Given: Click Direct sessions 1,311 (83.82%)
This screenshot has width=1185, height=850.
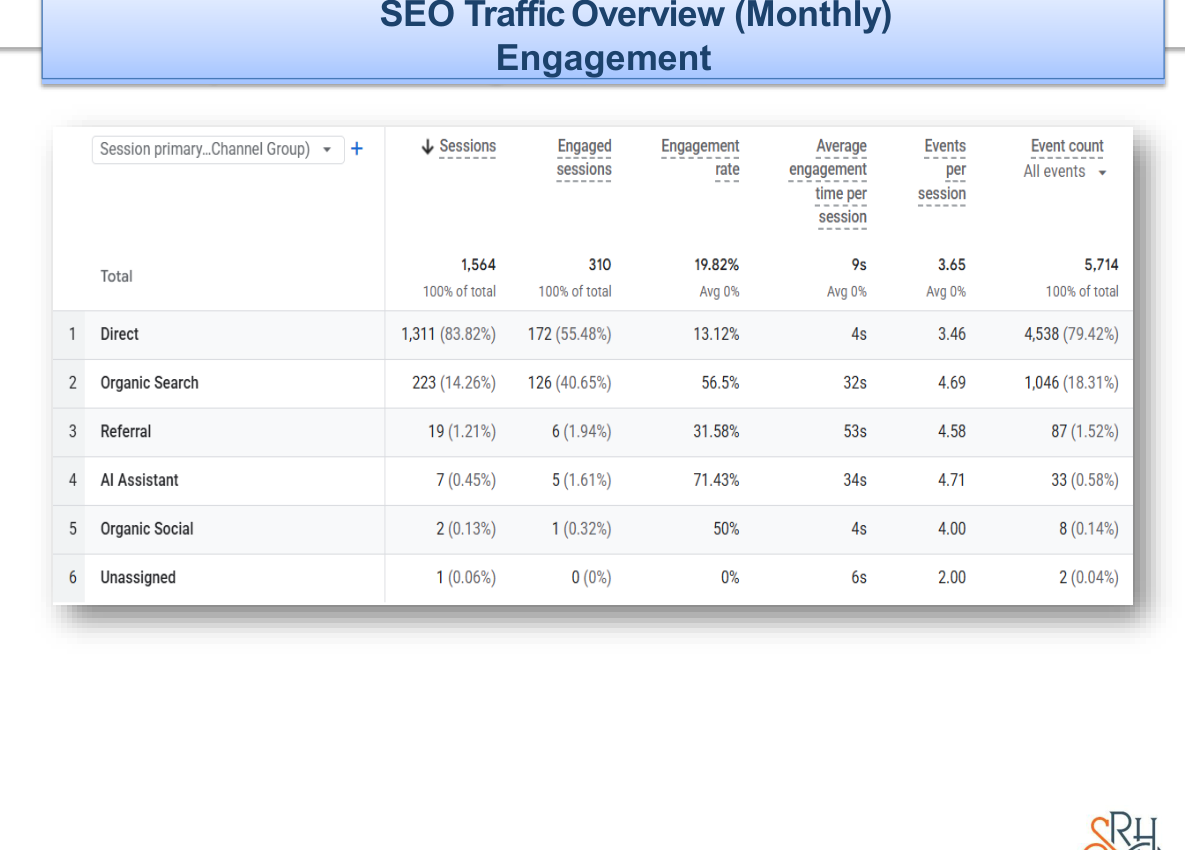Looking at the screenshot, I should click(448, 334).
